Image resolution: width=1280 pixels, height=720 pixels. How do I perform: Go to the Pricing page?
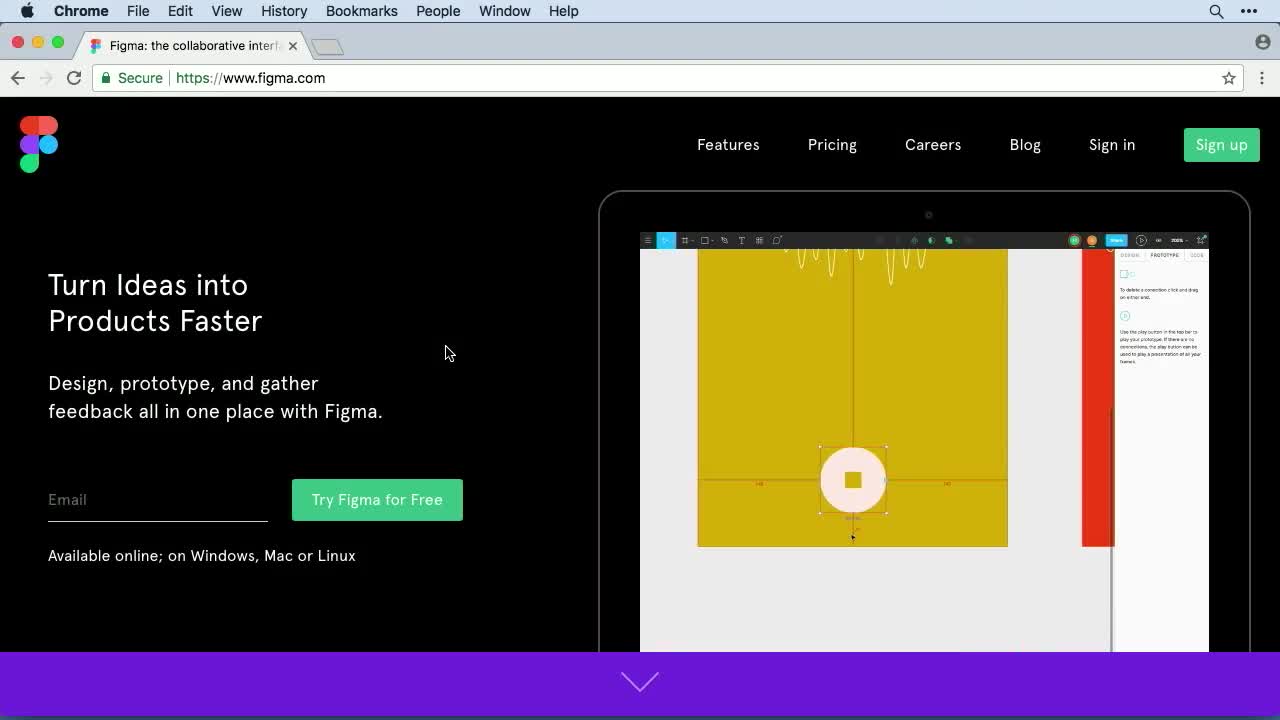click(832, 145)
